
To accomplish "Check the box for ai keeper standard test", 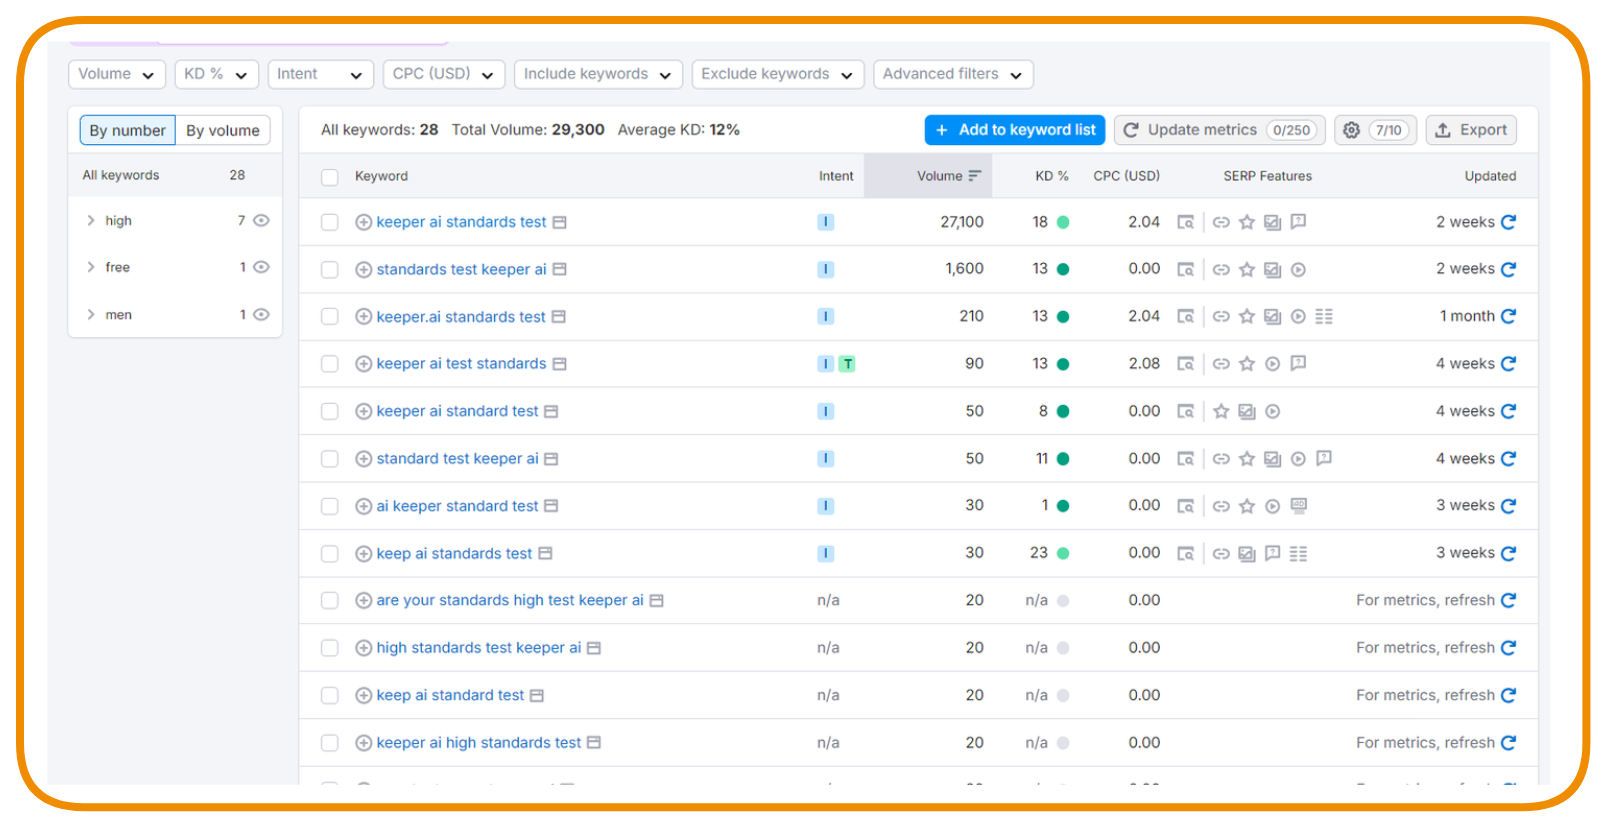I will 329,506.
